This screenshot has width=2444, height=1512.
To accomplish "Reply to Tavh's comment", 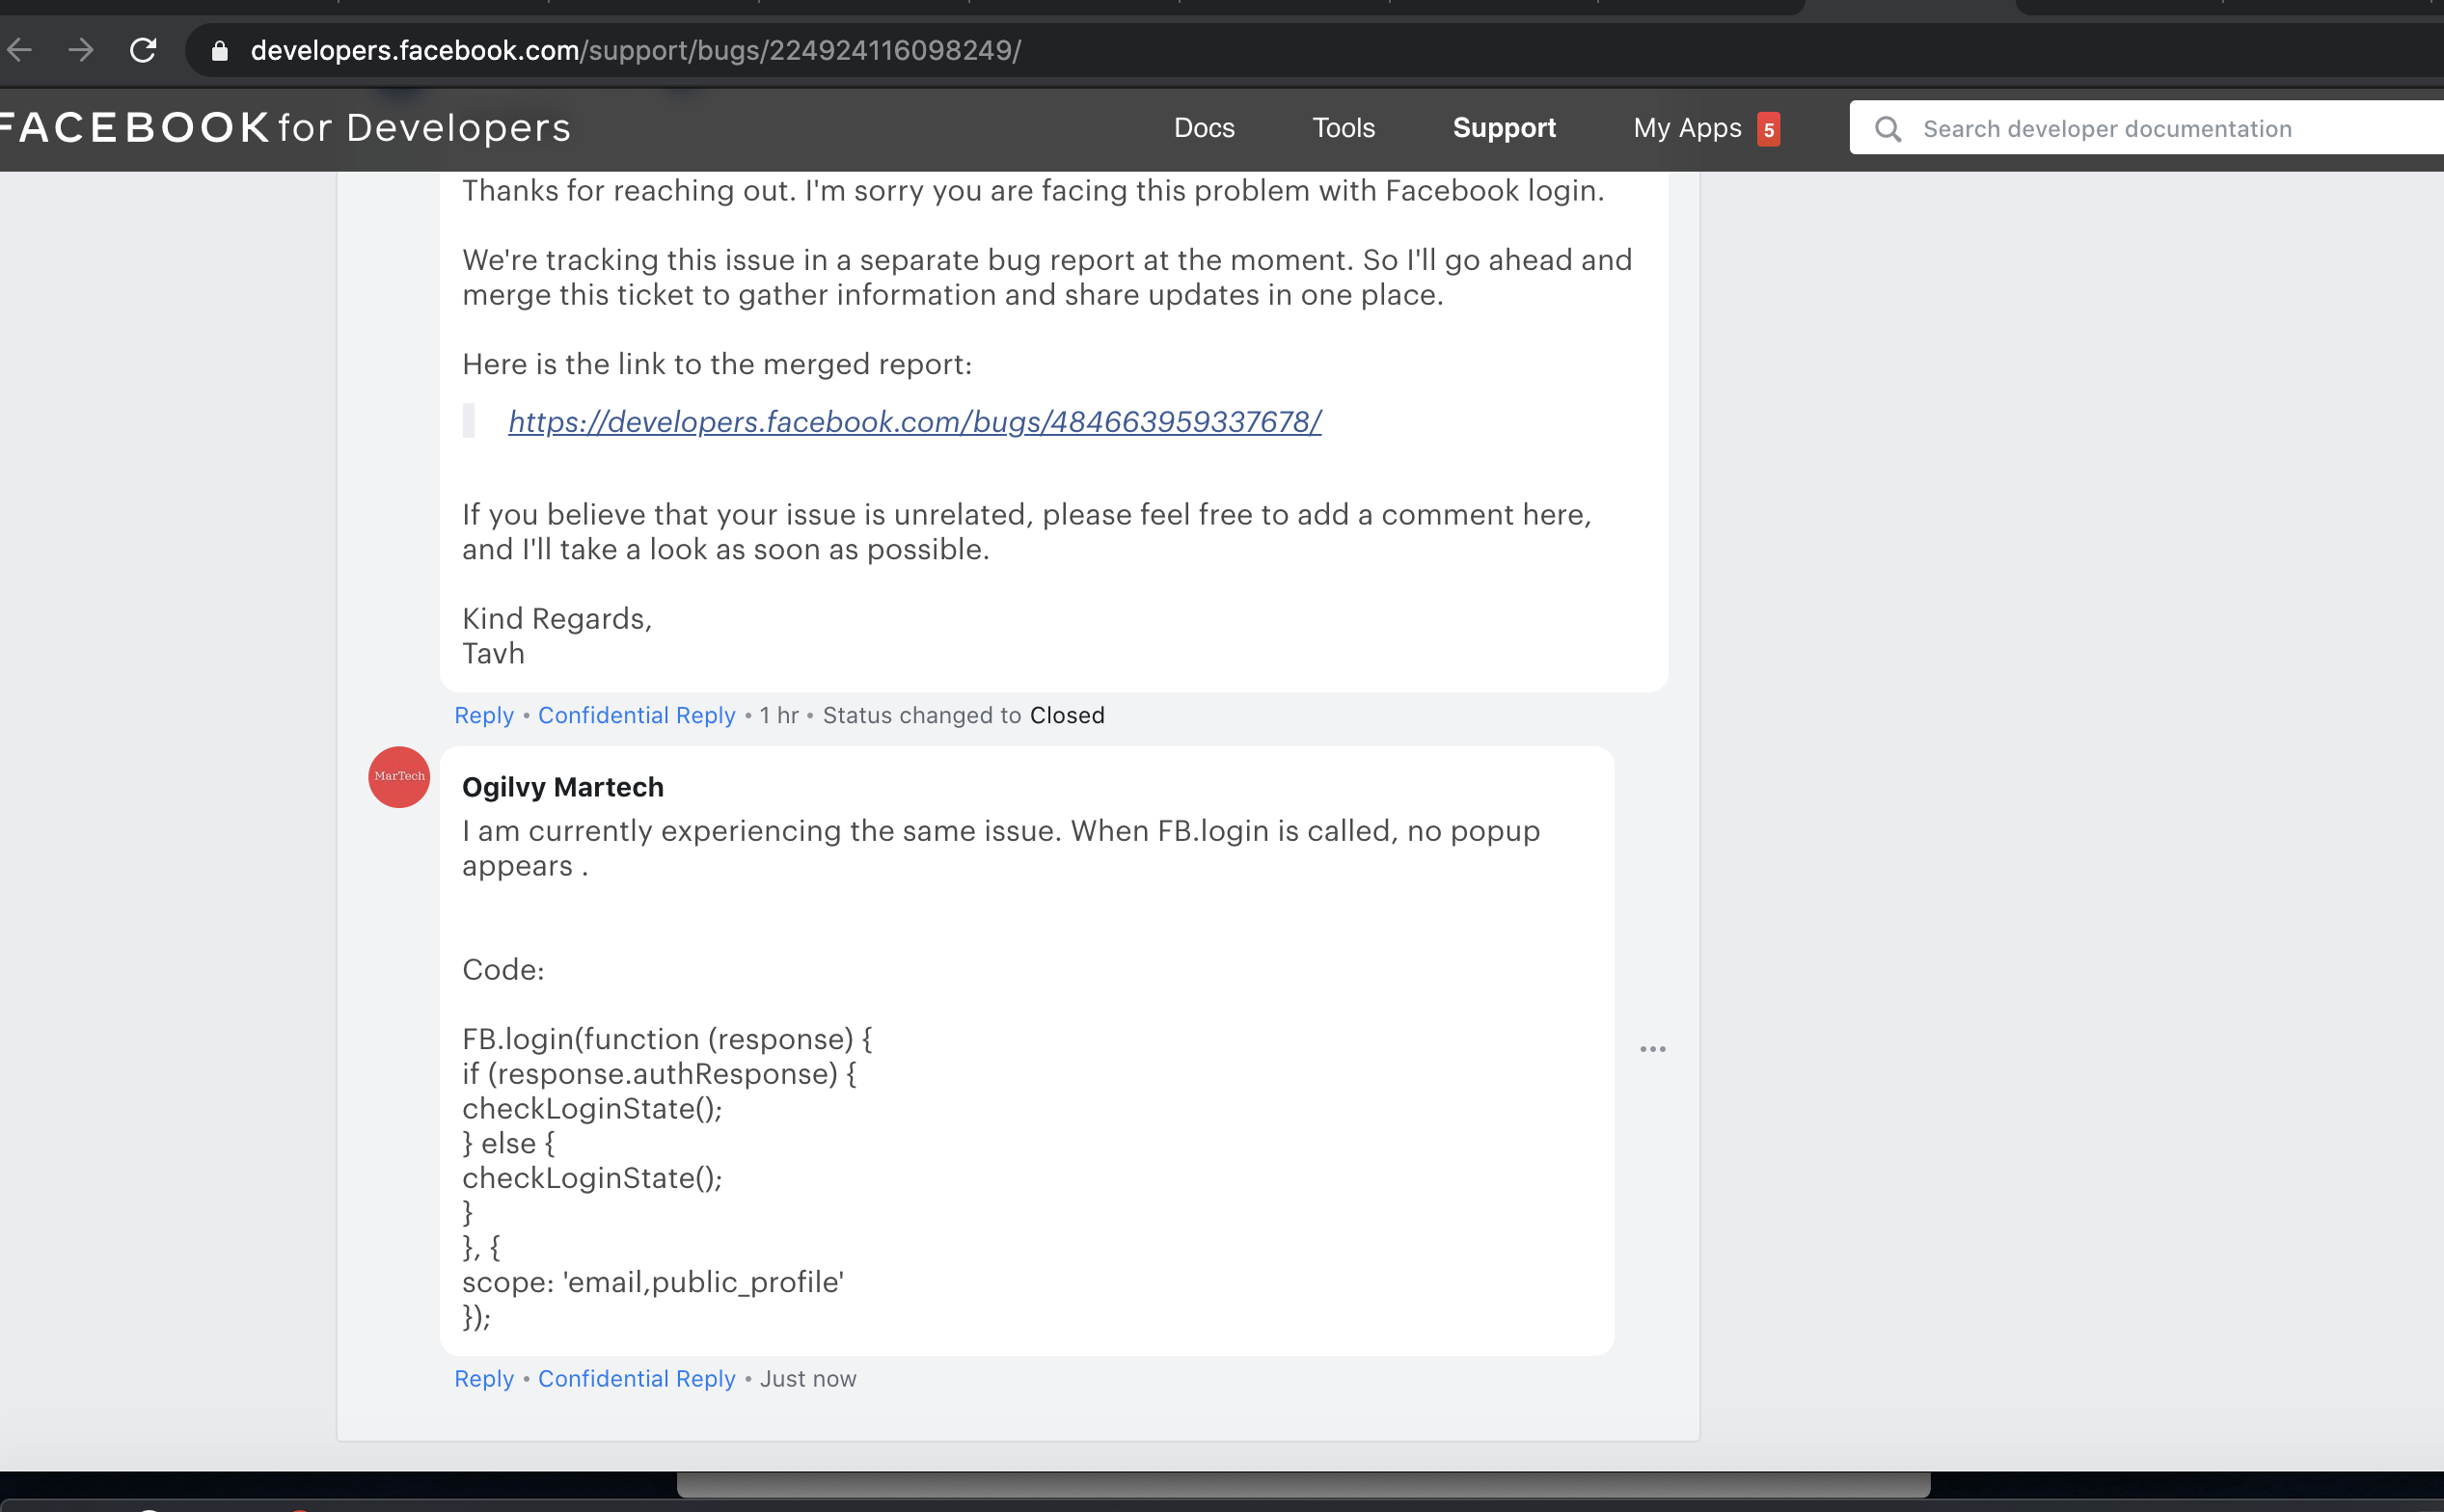I will (x=484, y=715).
